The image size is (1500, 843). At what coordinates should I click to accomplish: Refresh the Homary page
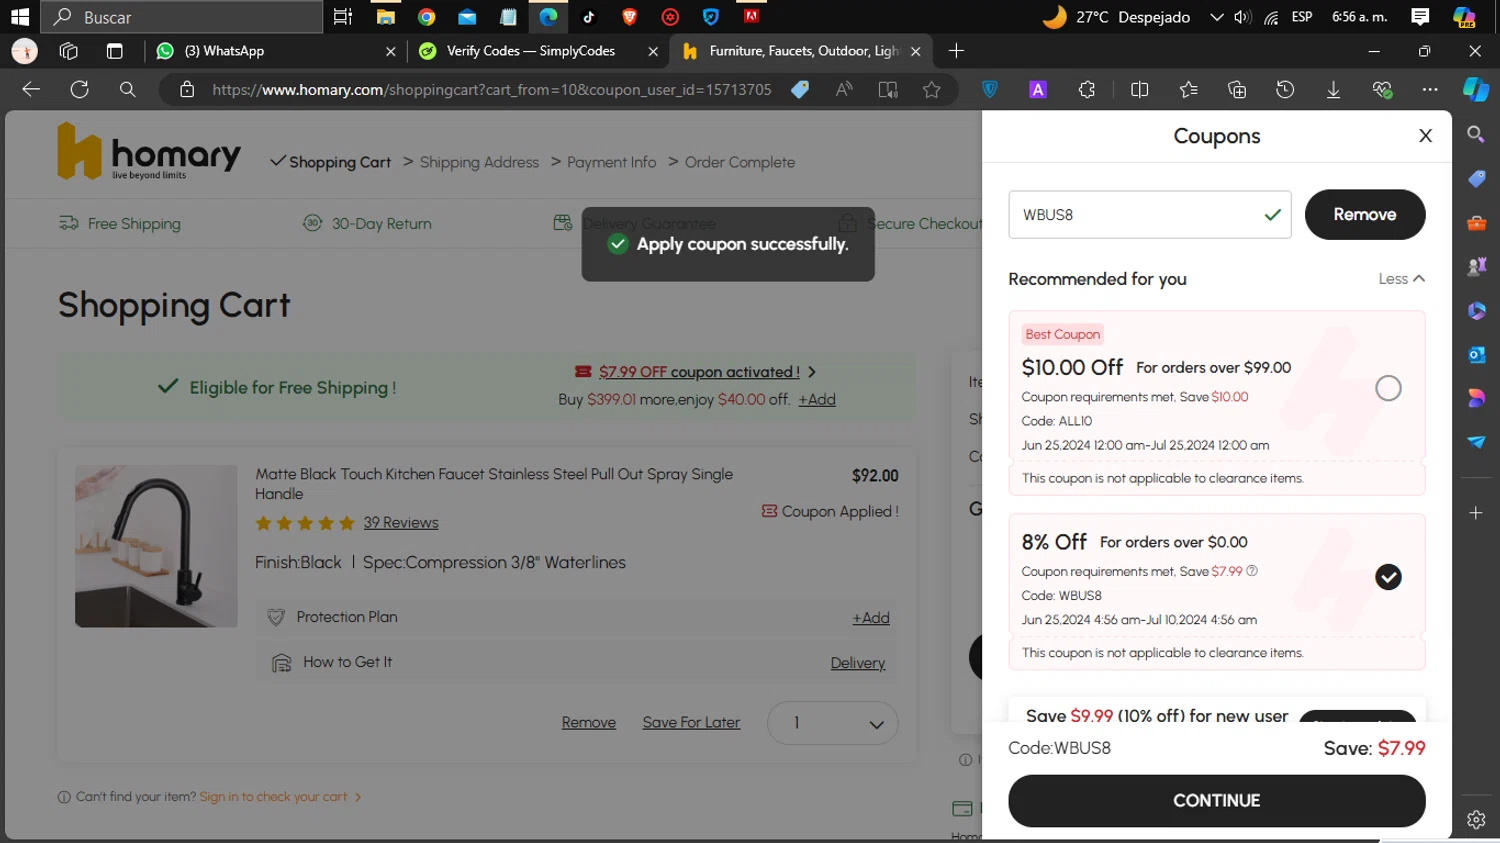click(79, 90)
